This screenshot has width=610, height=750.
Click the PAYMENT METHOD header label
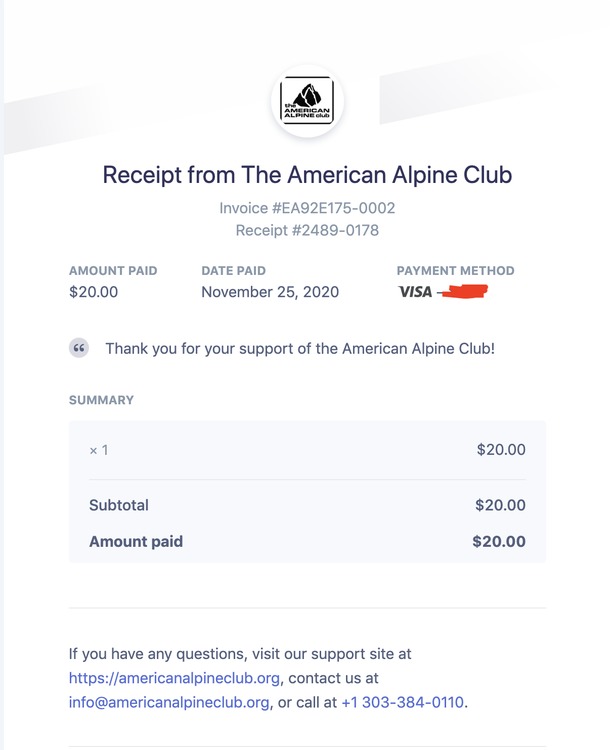click(x=455, y=270)
